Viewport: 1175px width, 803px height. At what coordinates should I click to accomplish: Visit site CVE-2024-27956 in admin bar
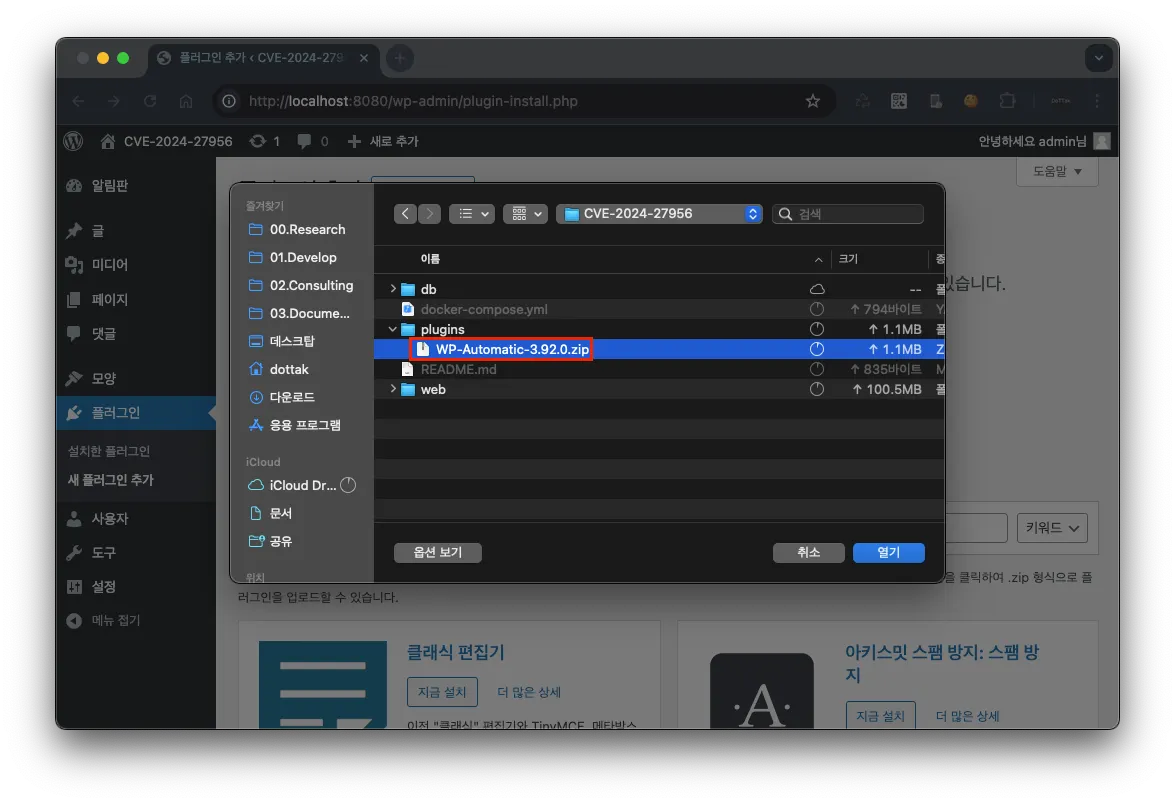pos(166,141)
